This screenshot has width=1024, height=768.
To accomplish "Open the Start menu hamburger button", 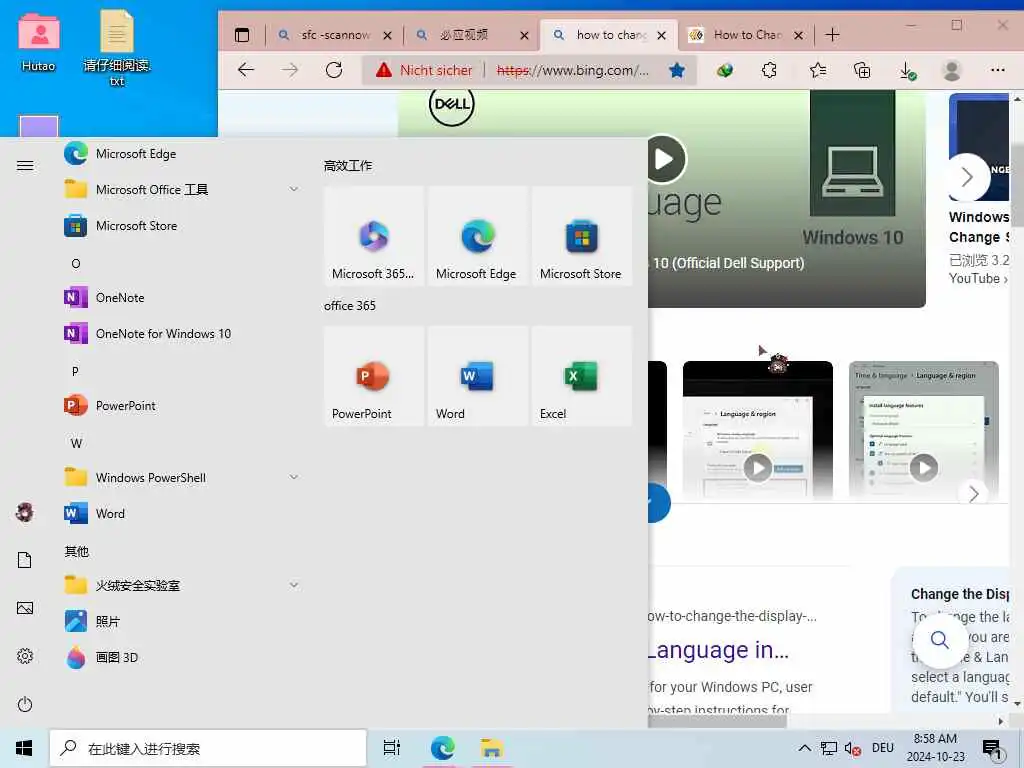I will (x=25, y=166).
